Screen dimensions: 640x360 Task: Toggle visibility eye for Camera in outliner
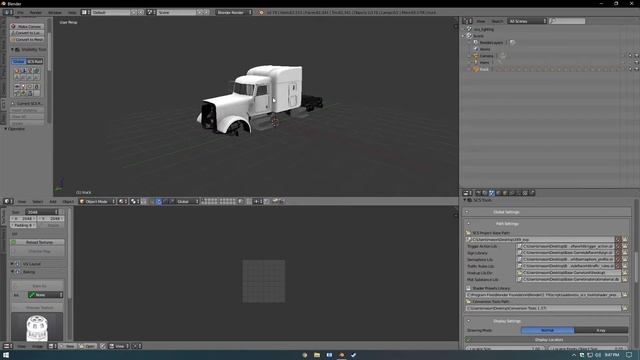tap(630, 56)
